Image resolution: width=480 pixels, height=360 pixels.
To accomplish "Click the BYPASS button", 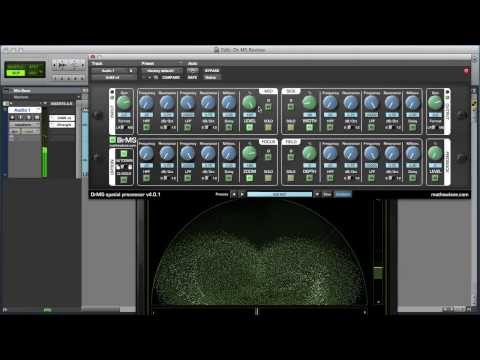I will click(x=212, y=71).
